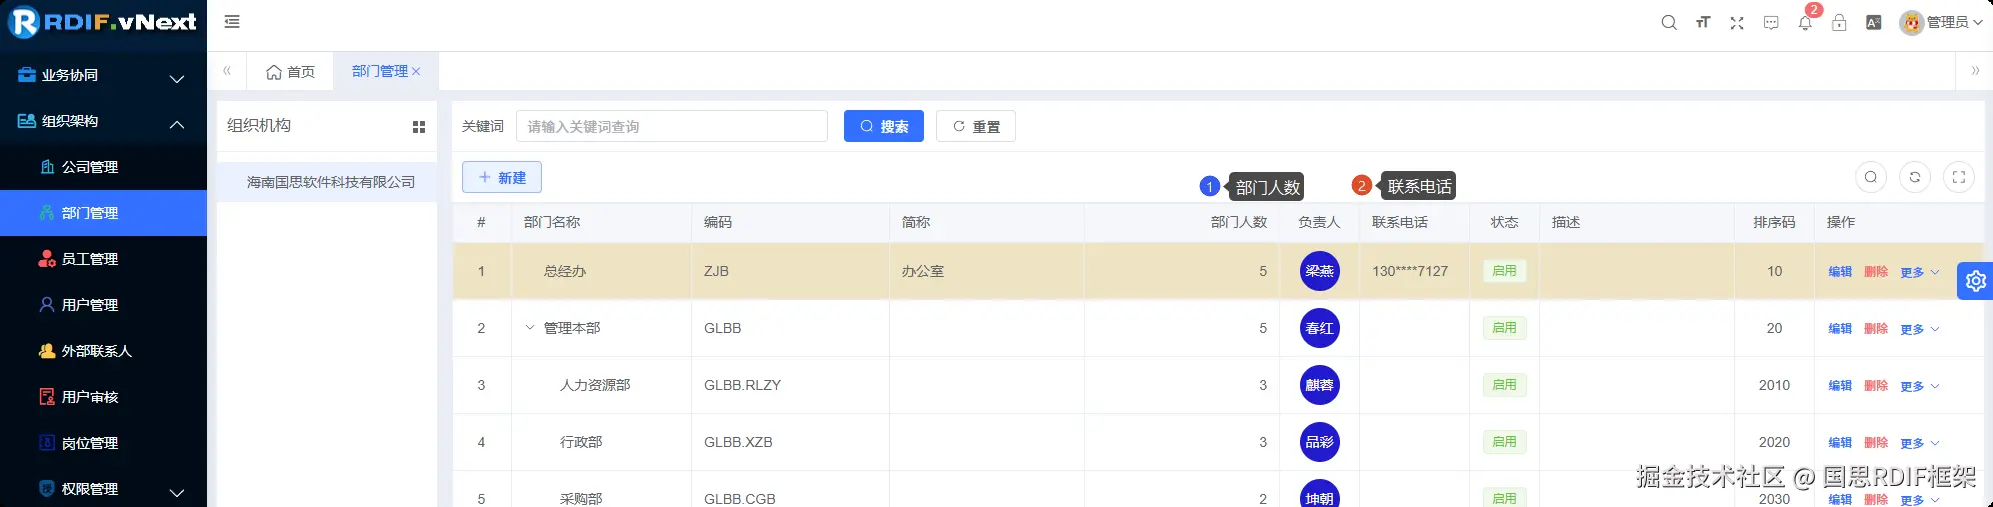1993x507 pixels.
Task: Click the 梁燕 avatar
Action: point(1319,271)
